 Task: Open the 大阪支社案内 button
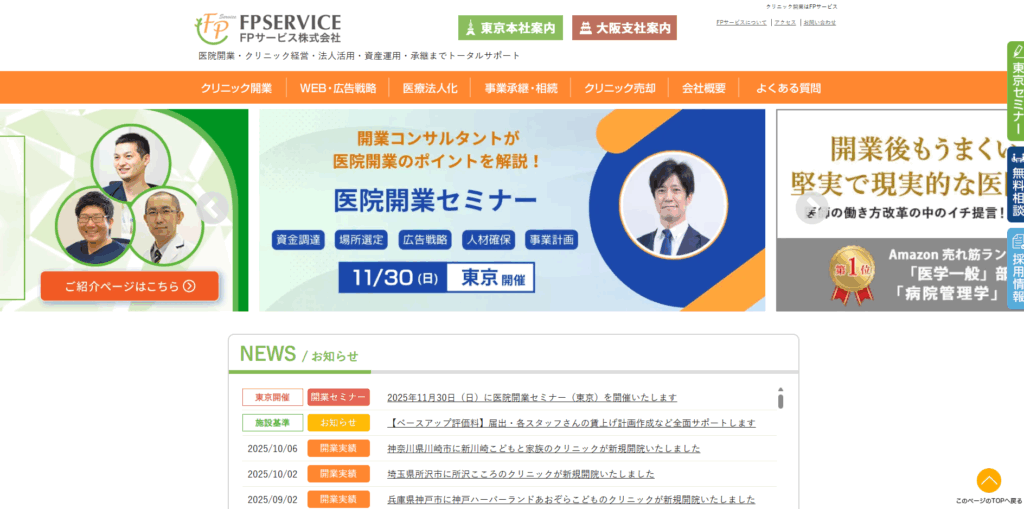(624, 28)
